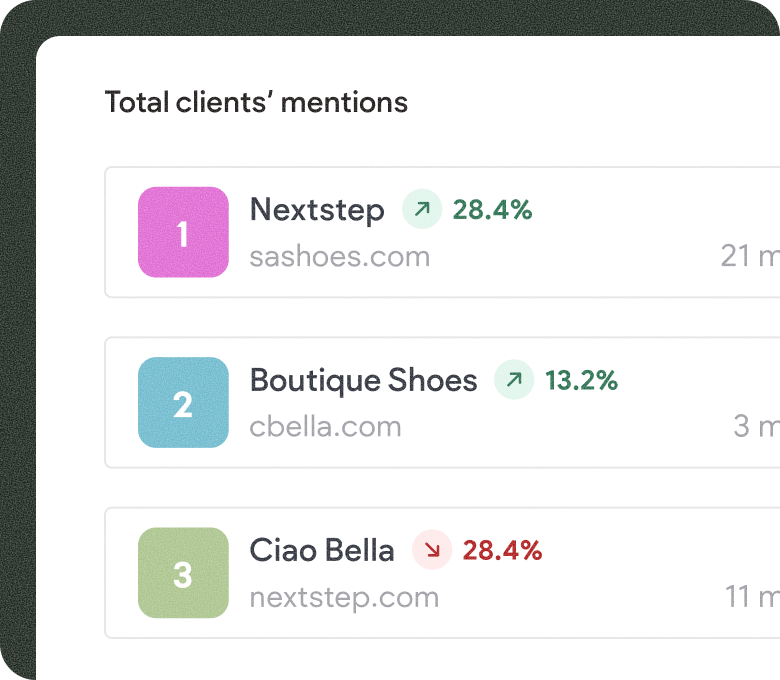This screenshot has height=680, width=780.
Task: Click the red 28.4% decrease value
Action: coord(502,550)
